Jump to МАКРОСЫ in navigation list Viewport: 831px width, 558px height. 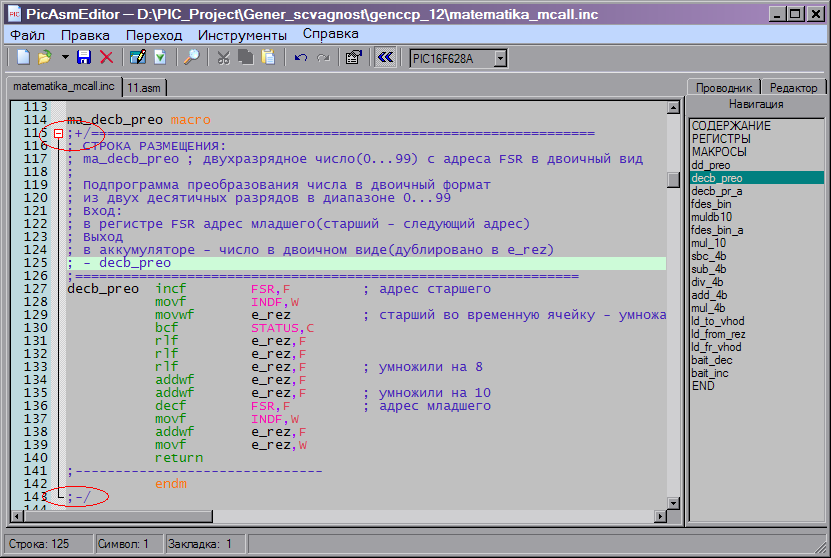tap(756, 152)
